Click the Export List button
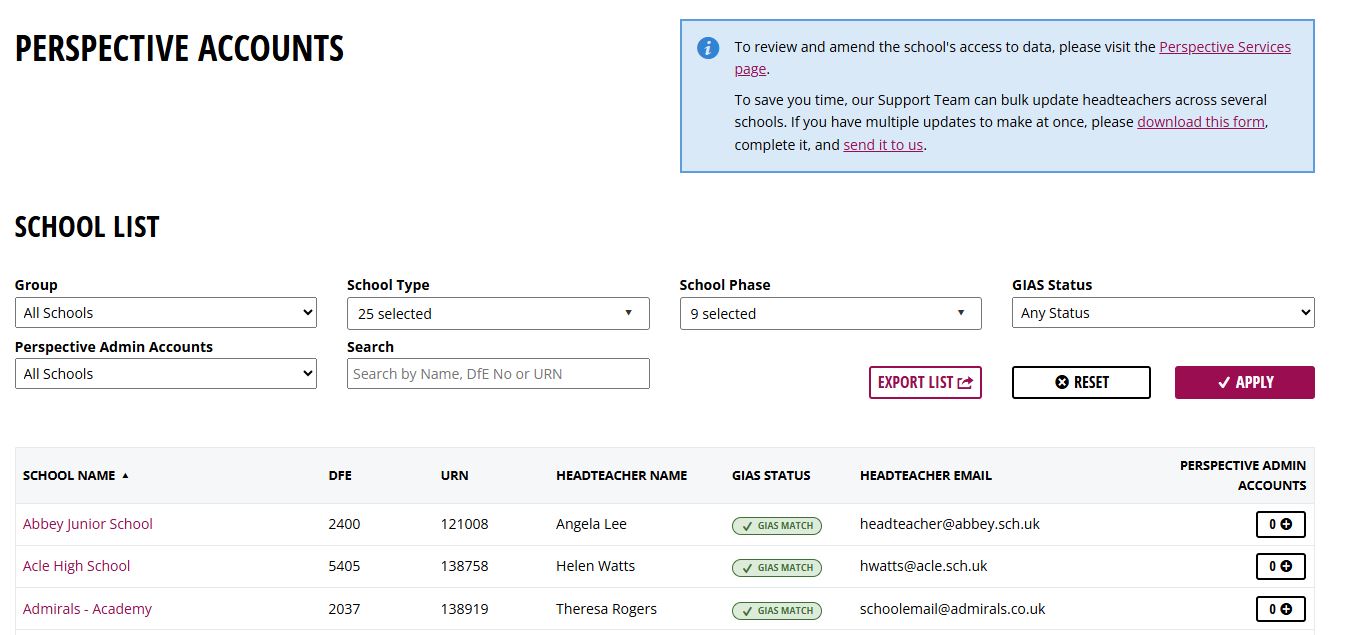The width and height of the screenshot is (1345, 635). click(x=925, y=382)
